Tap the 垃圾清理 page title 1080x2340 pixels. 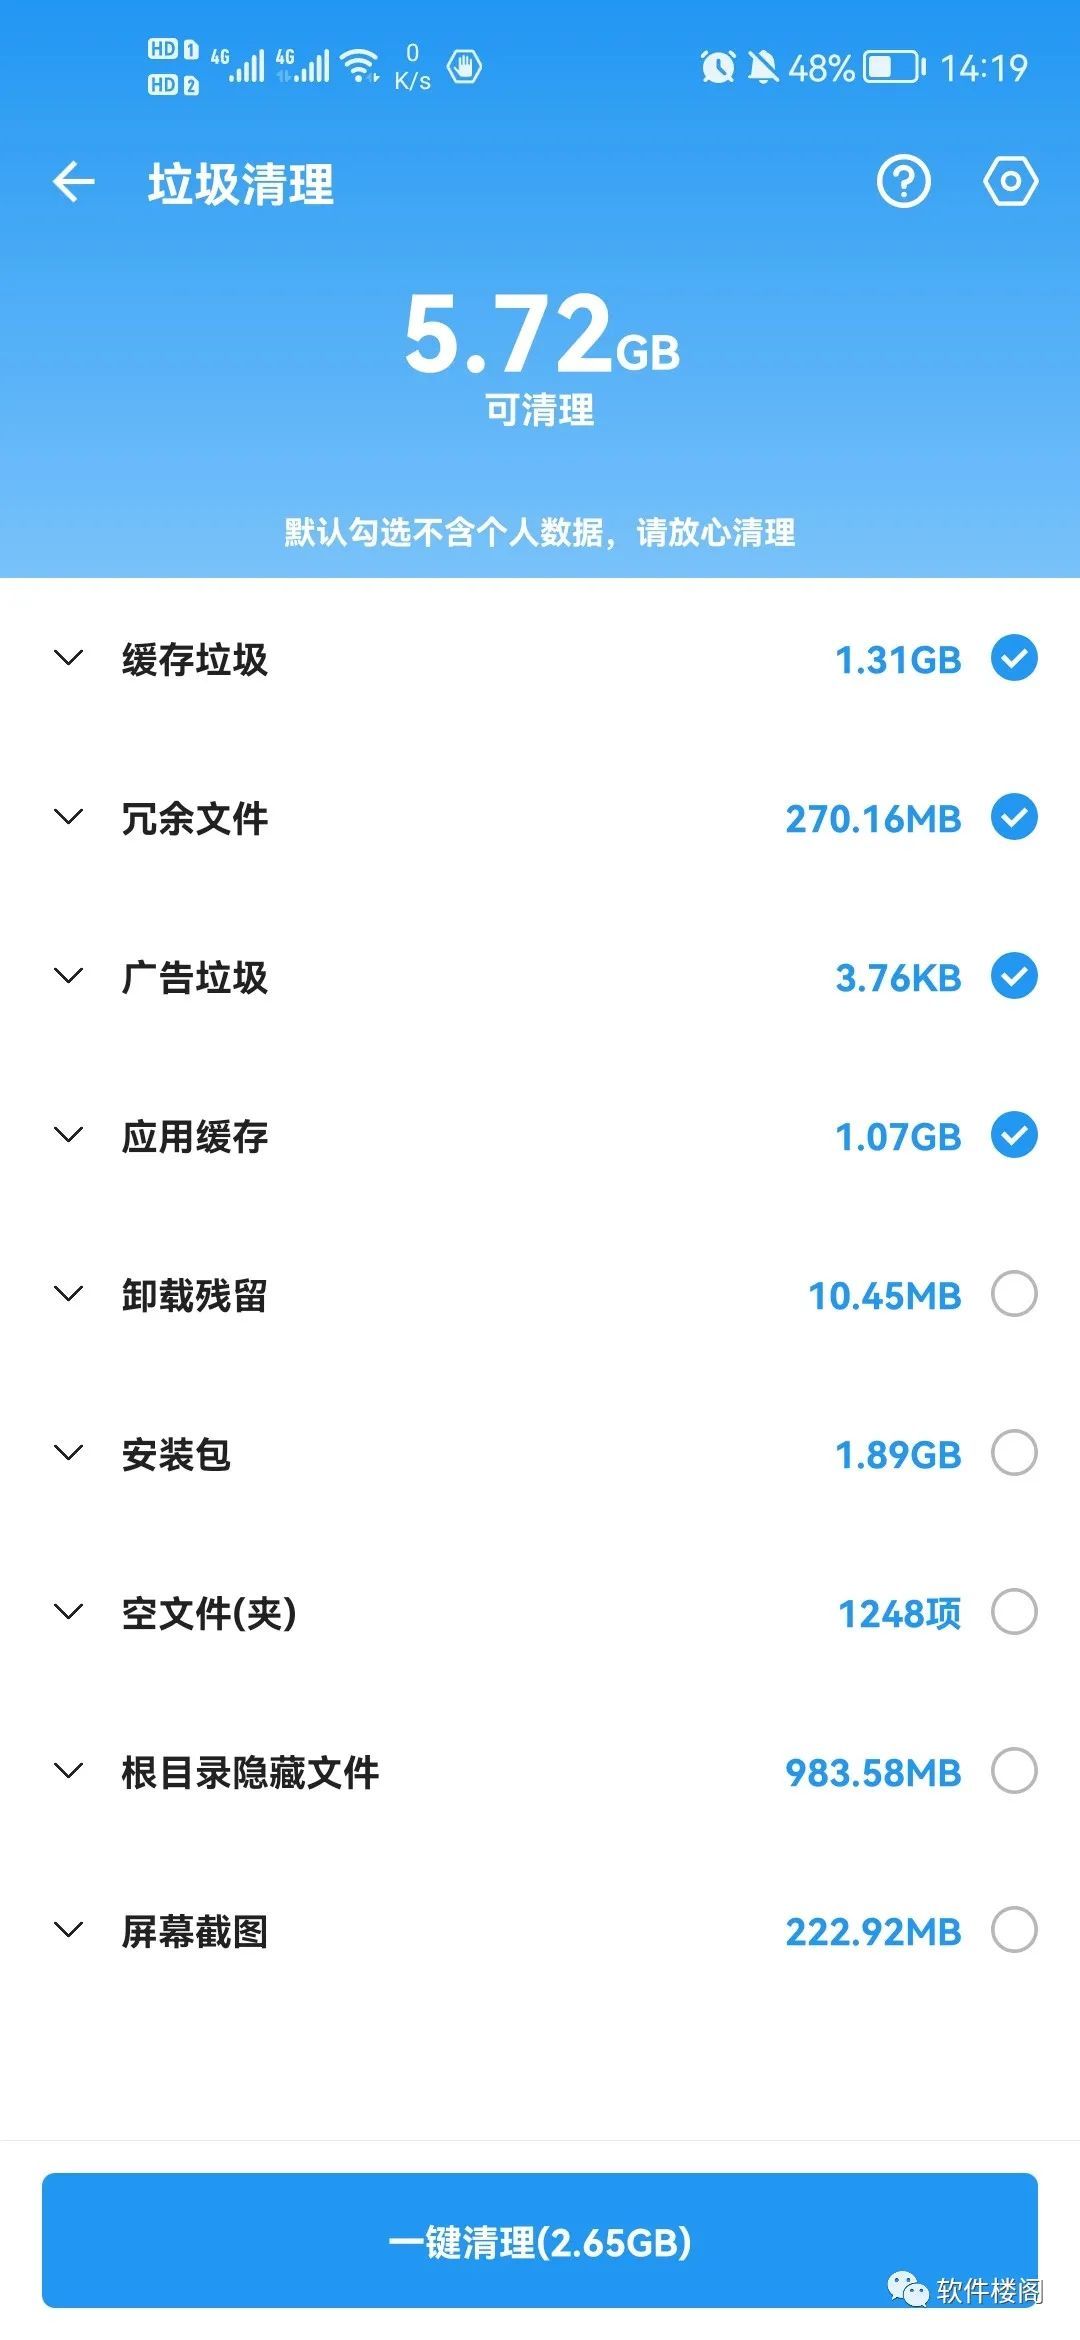coord(241,184)
